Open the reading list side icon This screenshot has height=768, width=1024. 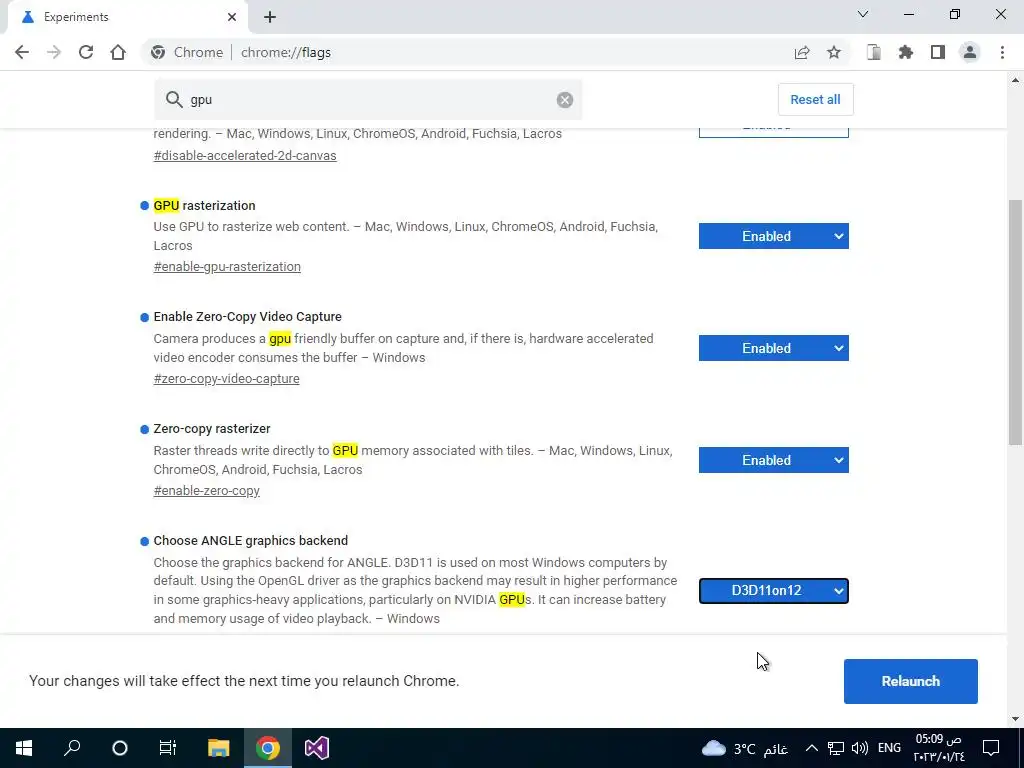pyautogui.click(x=874, y=52)
